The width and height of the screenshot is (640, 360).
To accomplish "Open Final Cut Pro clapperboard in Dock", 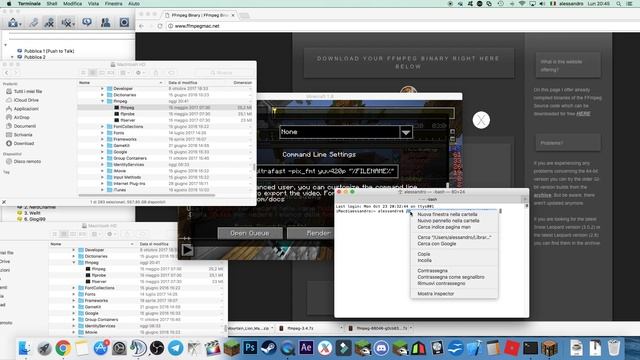I will click(213, 348).
